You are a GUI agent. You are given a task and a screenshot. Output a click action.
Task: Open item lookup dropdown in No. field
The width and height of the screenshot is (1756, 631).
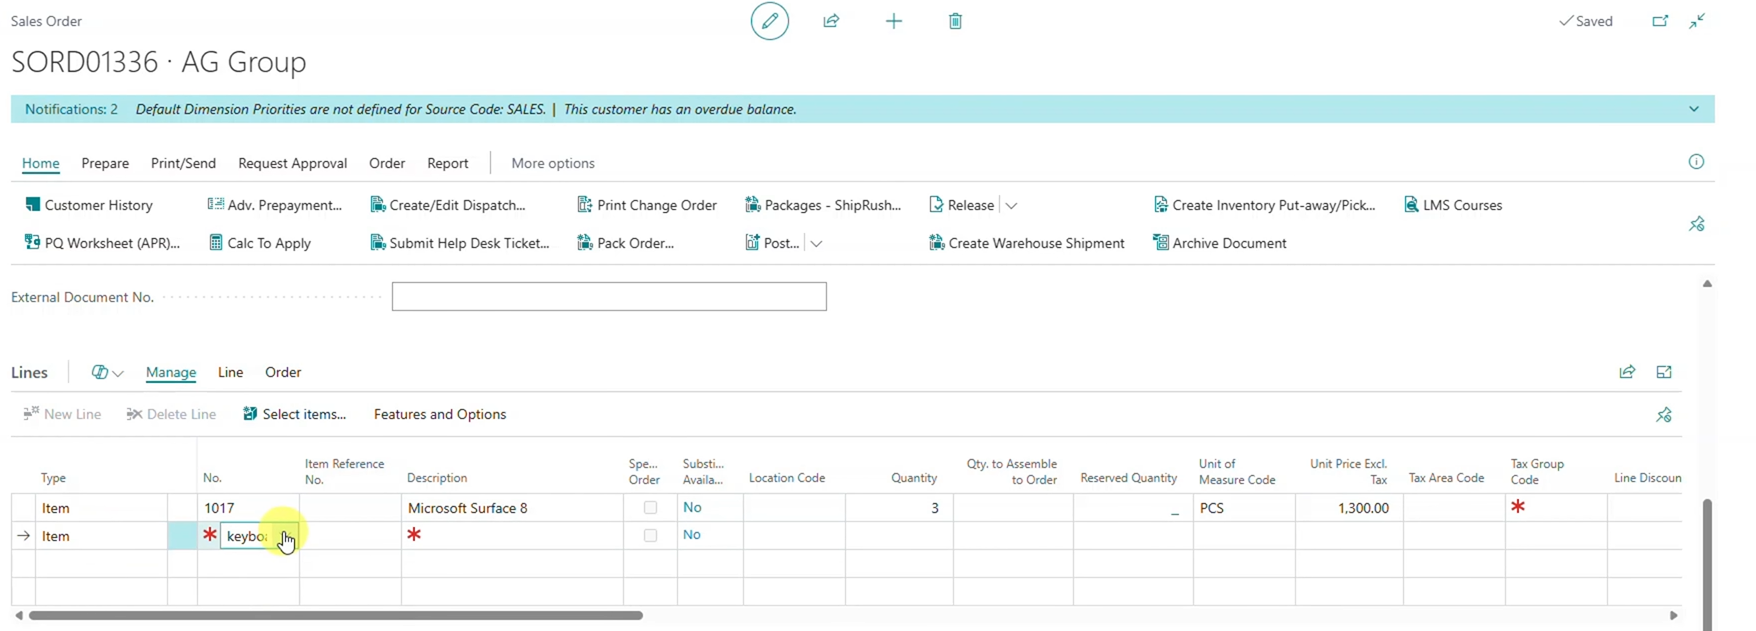[x=285, y=536]
